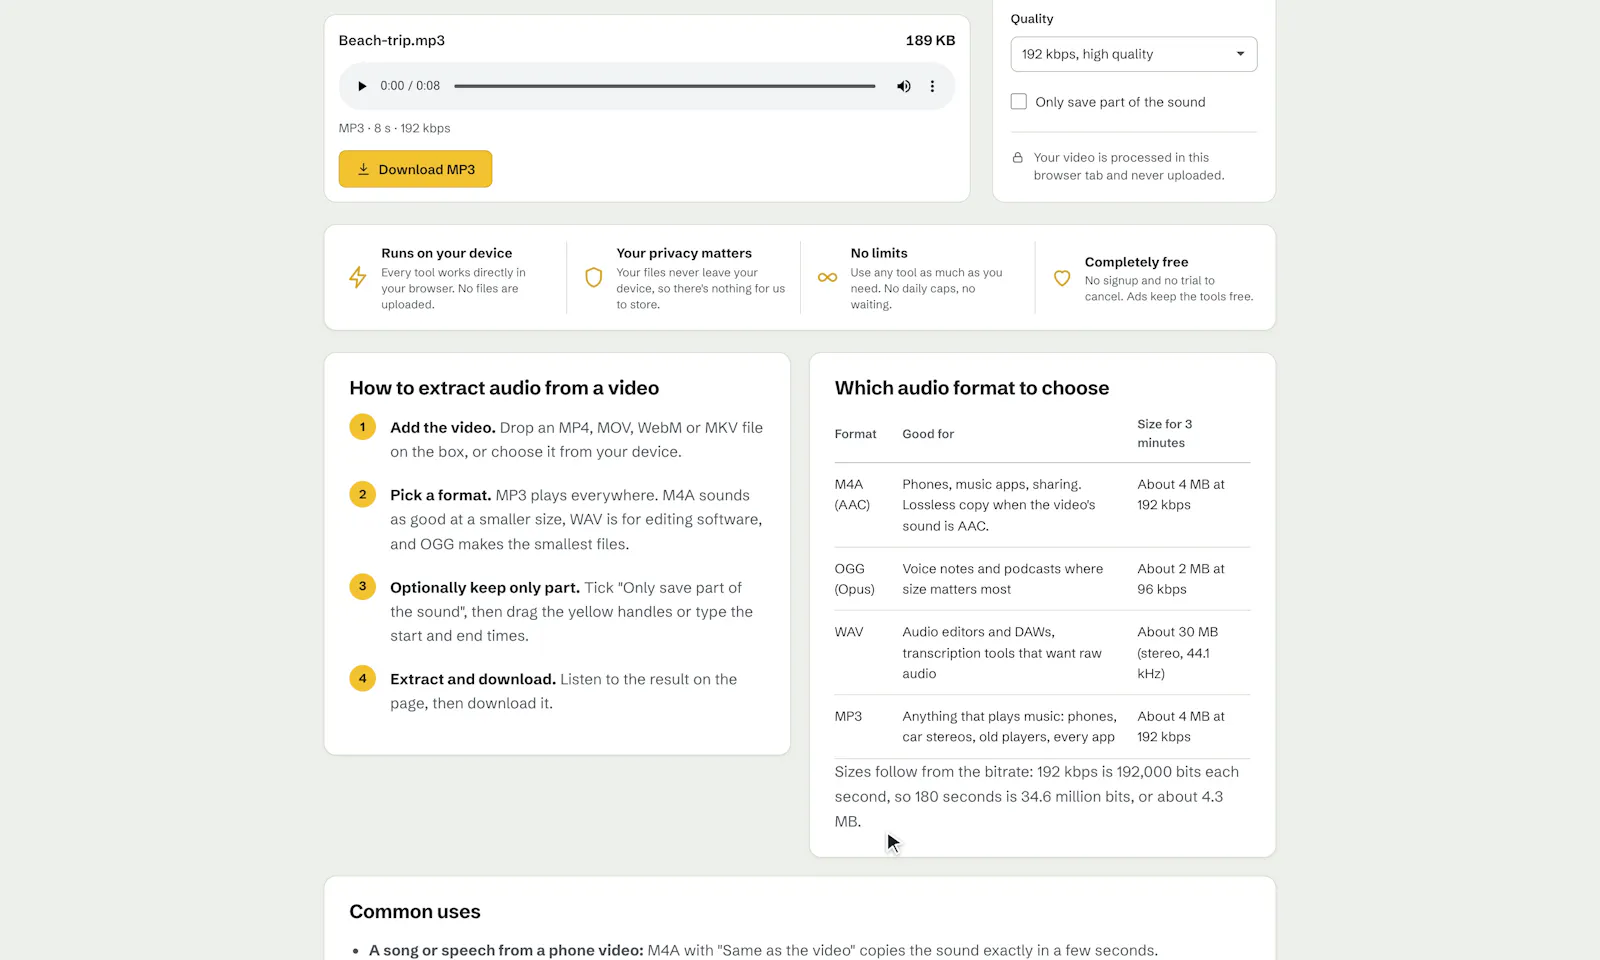Open the audio player's three-dot menu
The image size is (1600, 960).
click(932, 86)
